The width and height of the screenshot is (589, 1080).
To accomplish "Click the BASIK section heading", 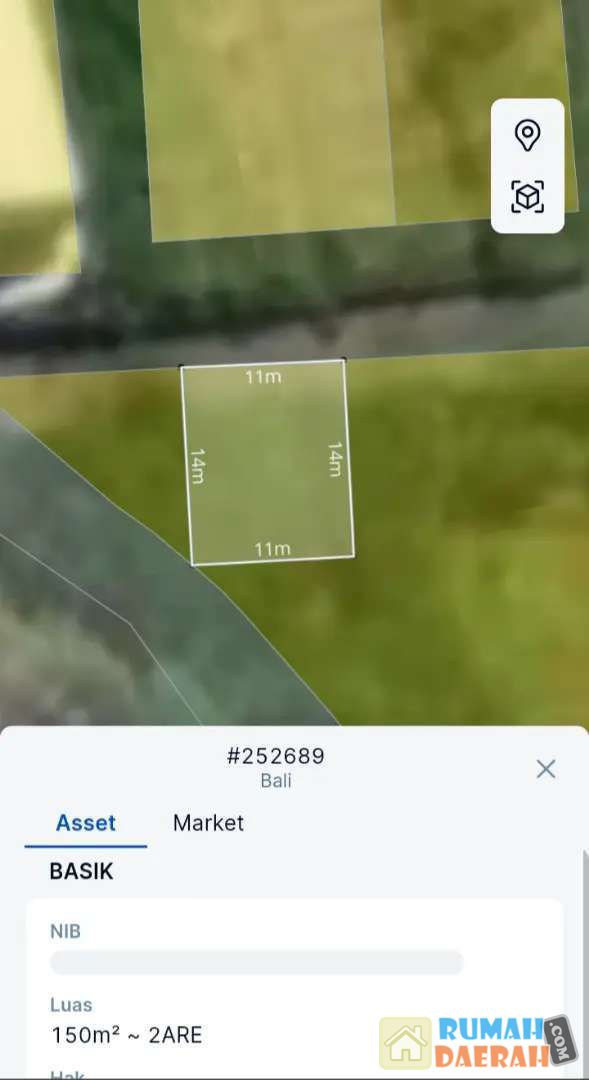I will [x=81, y=871].
